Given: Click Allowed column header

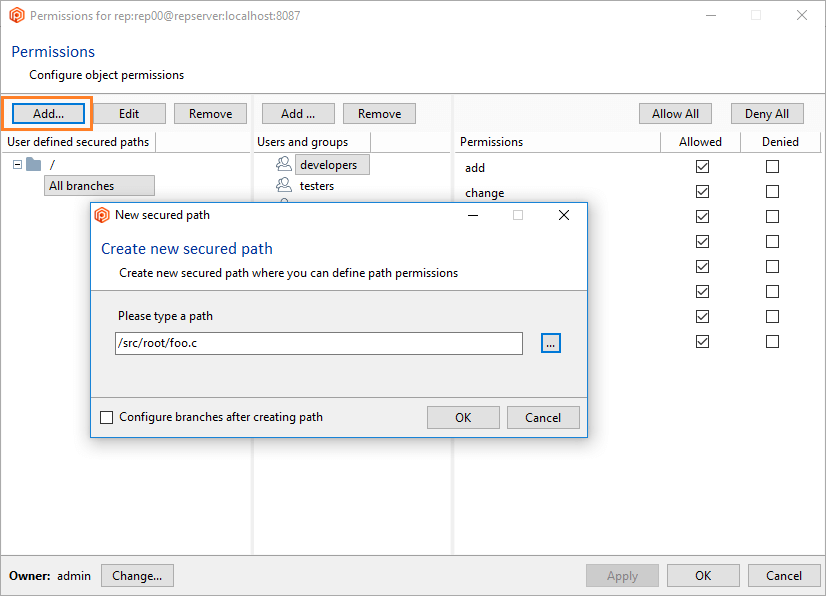Looking at the screenshot, I should [x=701, y=142].
